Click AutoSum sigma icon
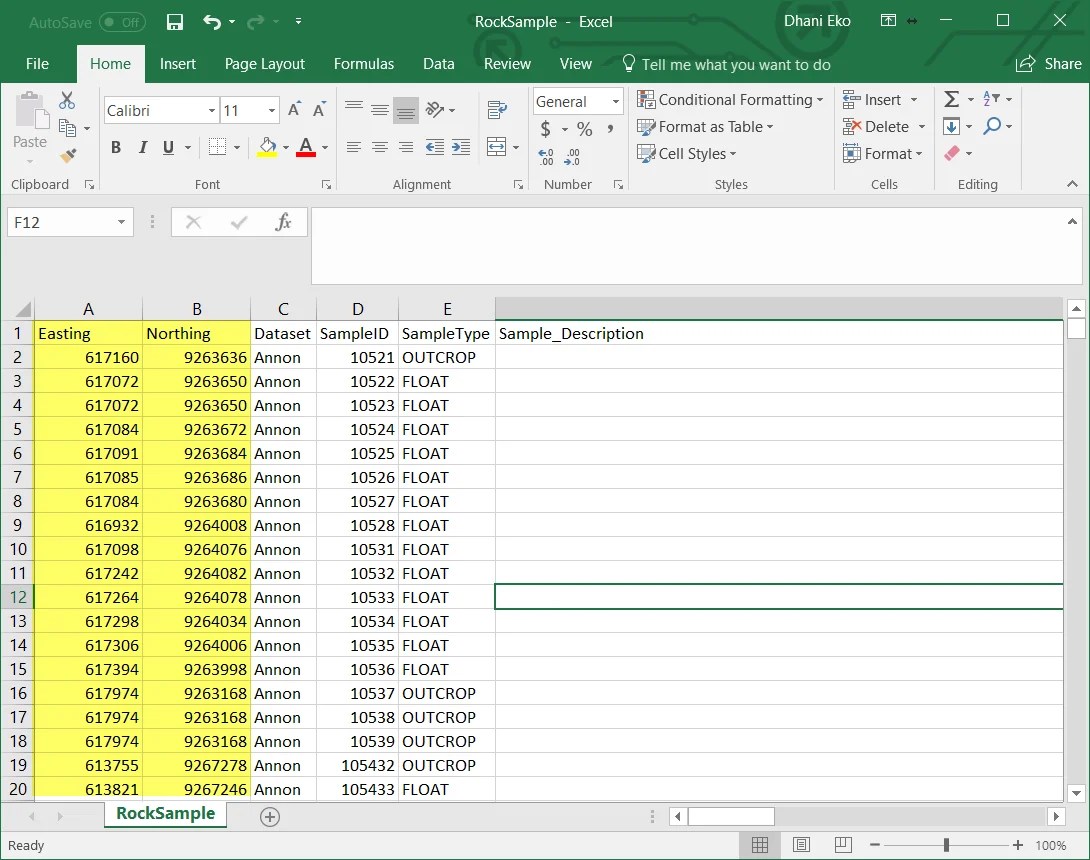Viewport: 1090px width, 860px height. coord(952,99)
